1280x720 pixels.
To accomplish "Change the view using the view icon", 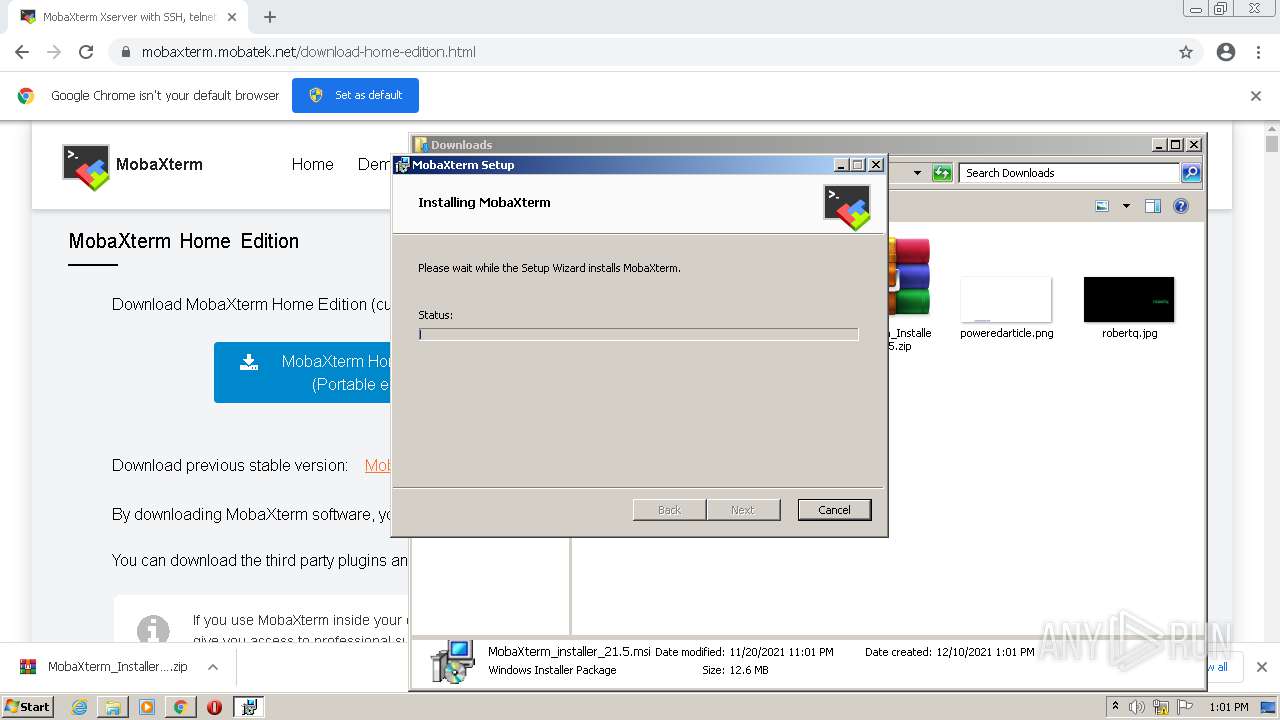I will [x=1102, y=206].
